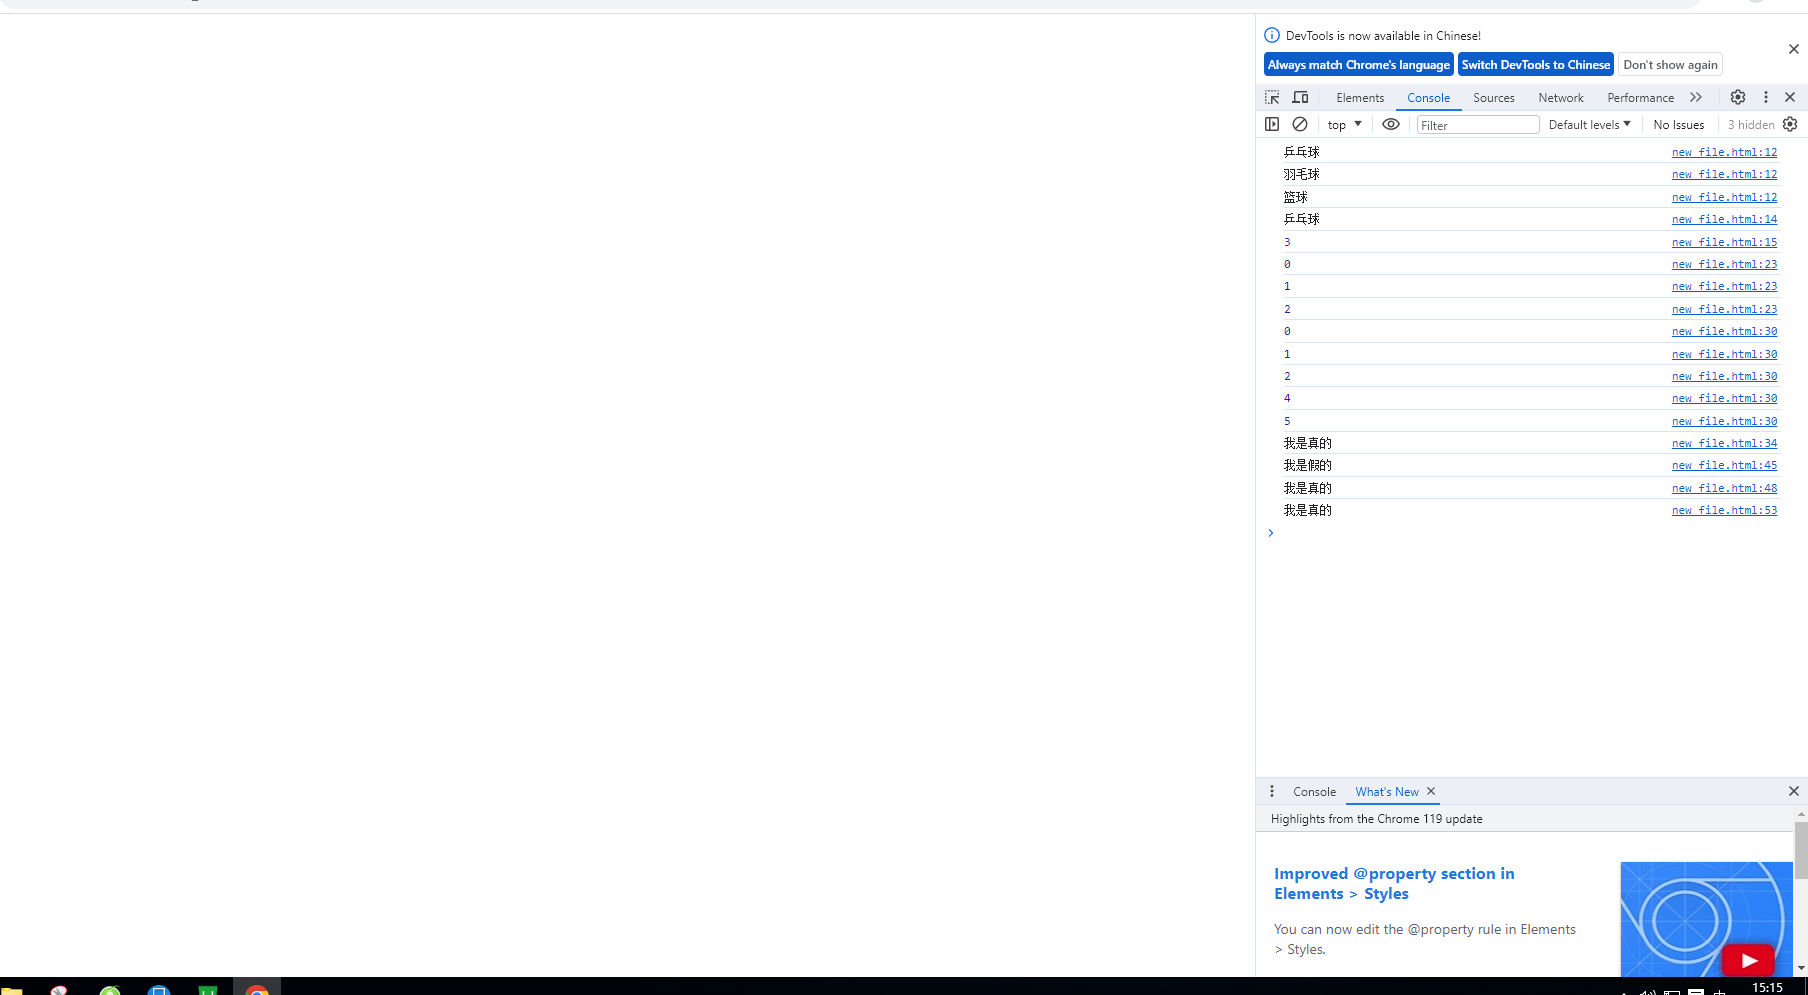Open the new_file.html:53 source link

click(x=1724, y=510)
